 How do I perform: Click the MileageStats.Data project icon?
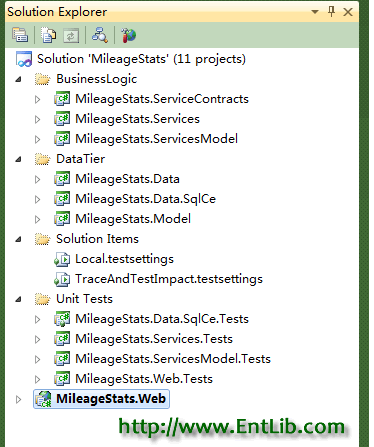pyautogui.click(x=62, y=179)
